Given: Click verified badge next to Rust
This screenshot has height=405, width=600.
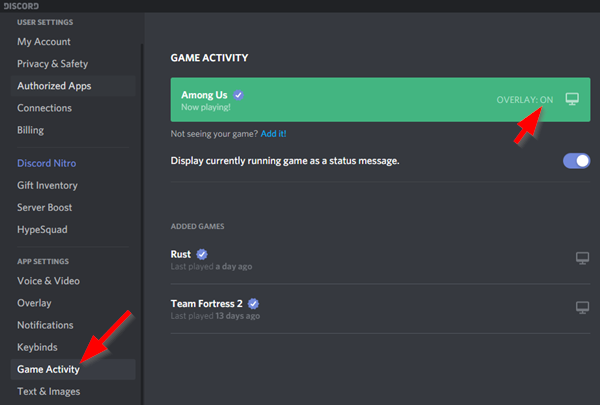Looking at the screenshot, I should (x=202, y=254).
